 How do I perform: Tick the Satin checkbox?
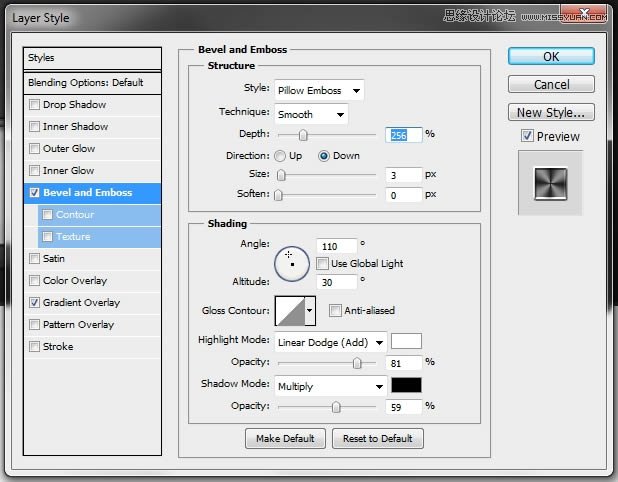coord(35,259)
